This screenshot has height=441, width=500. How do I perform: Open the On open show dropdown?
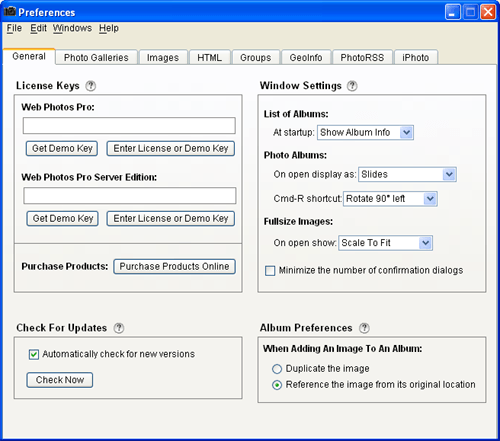pos(386,243)
